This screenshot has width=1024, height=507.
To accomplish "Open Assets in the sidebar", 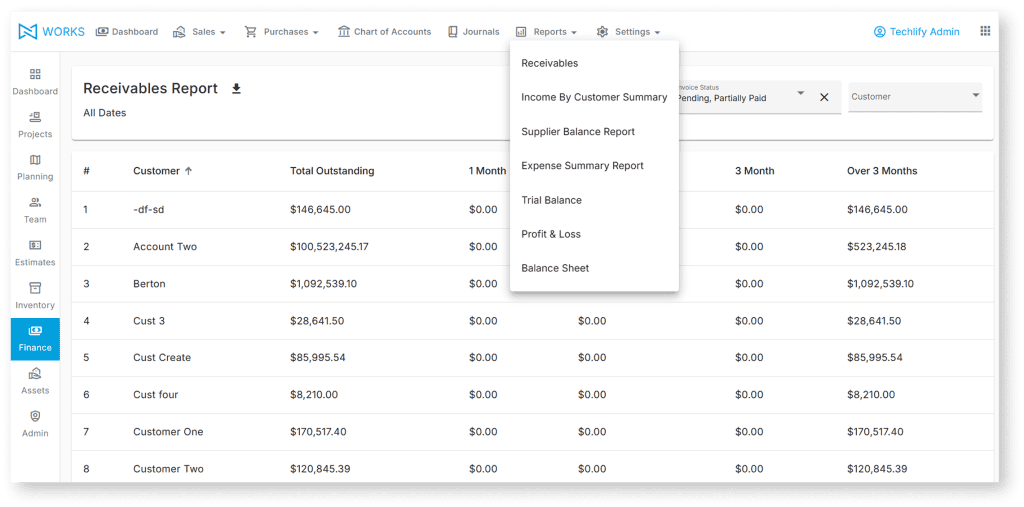I will click(35, 381).
